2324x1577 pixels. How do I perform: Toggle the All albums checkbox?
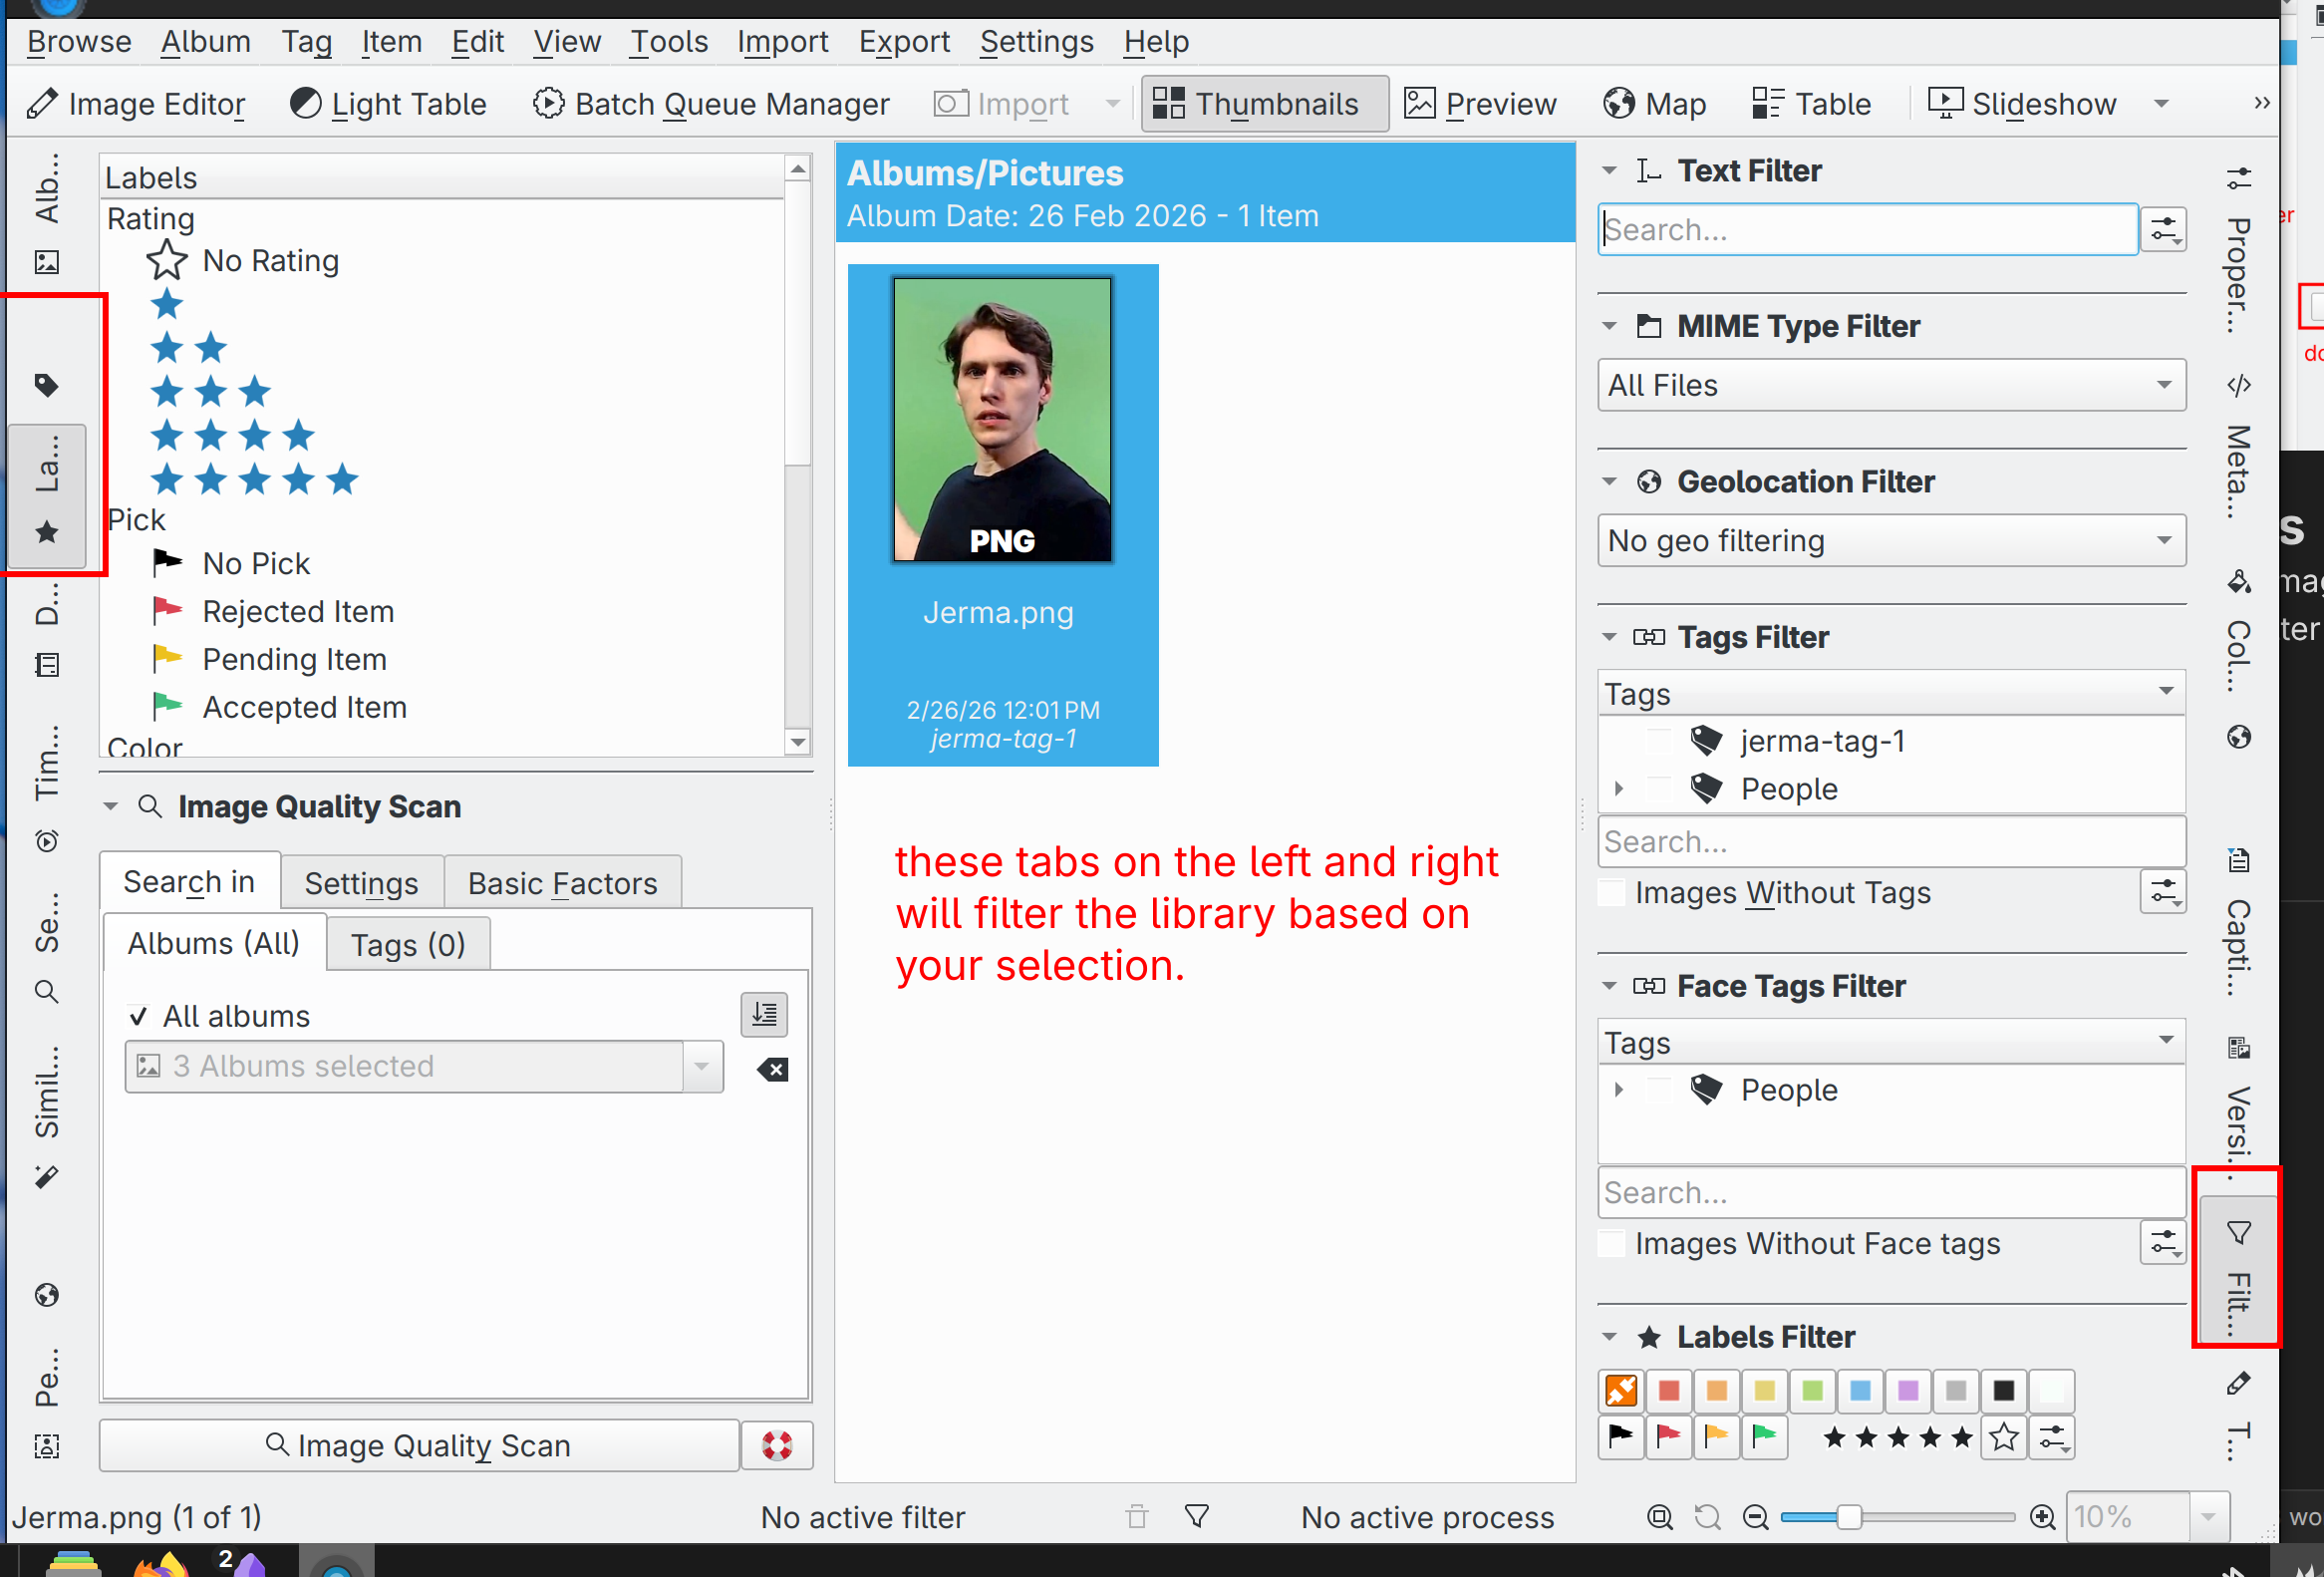coord(139,1016)
